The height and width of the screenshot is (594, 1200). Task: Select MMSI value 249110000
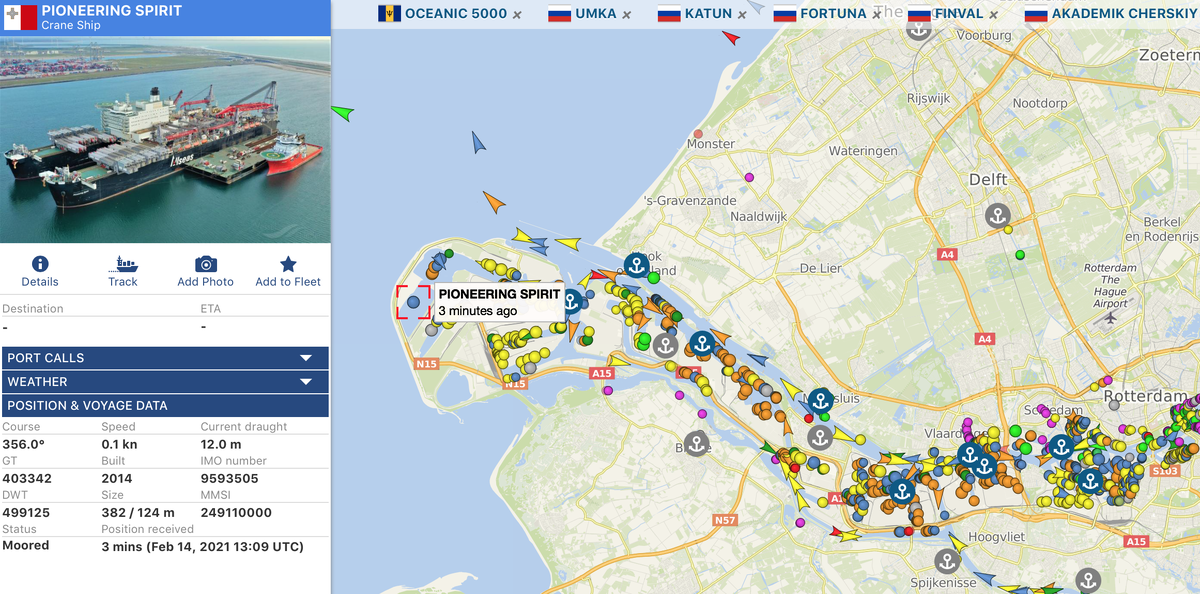tap(236, 512)
